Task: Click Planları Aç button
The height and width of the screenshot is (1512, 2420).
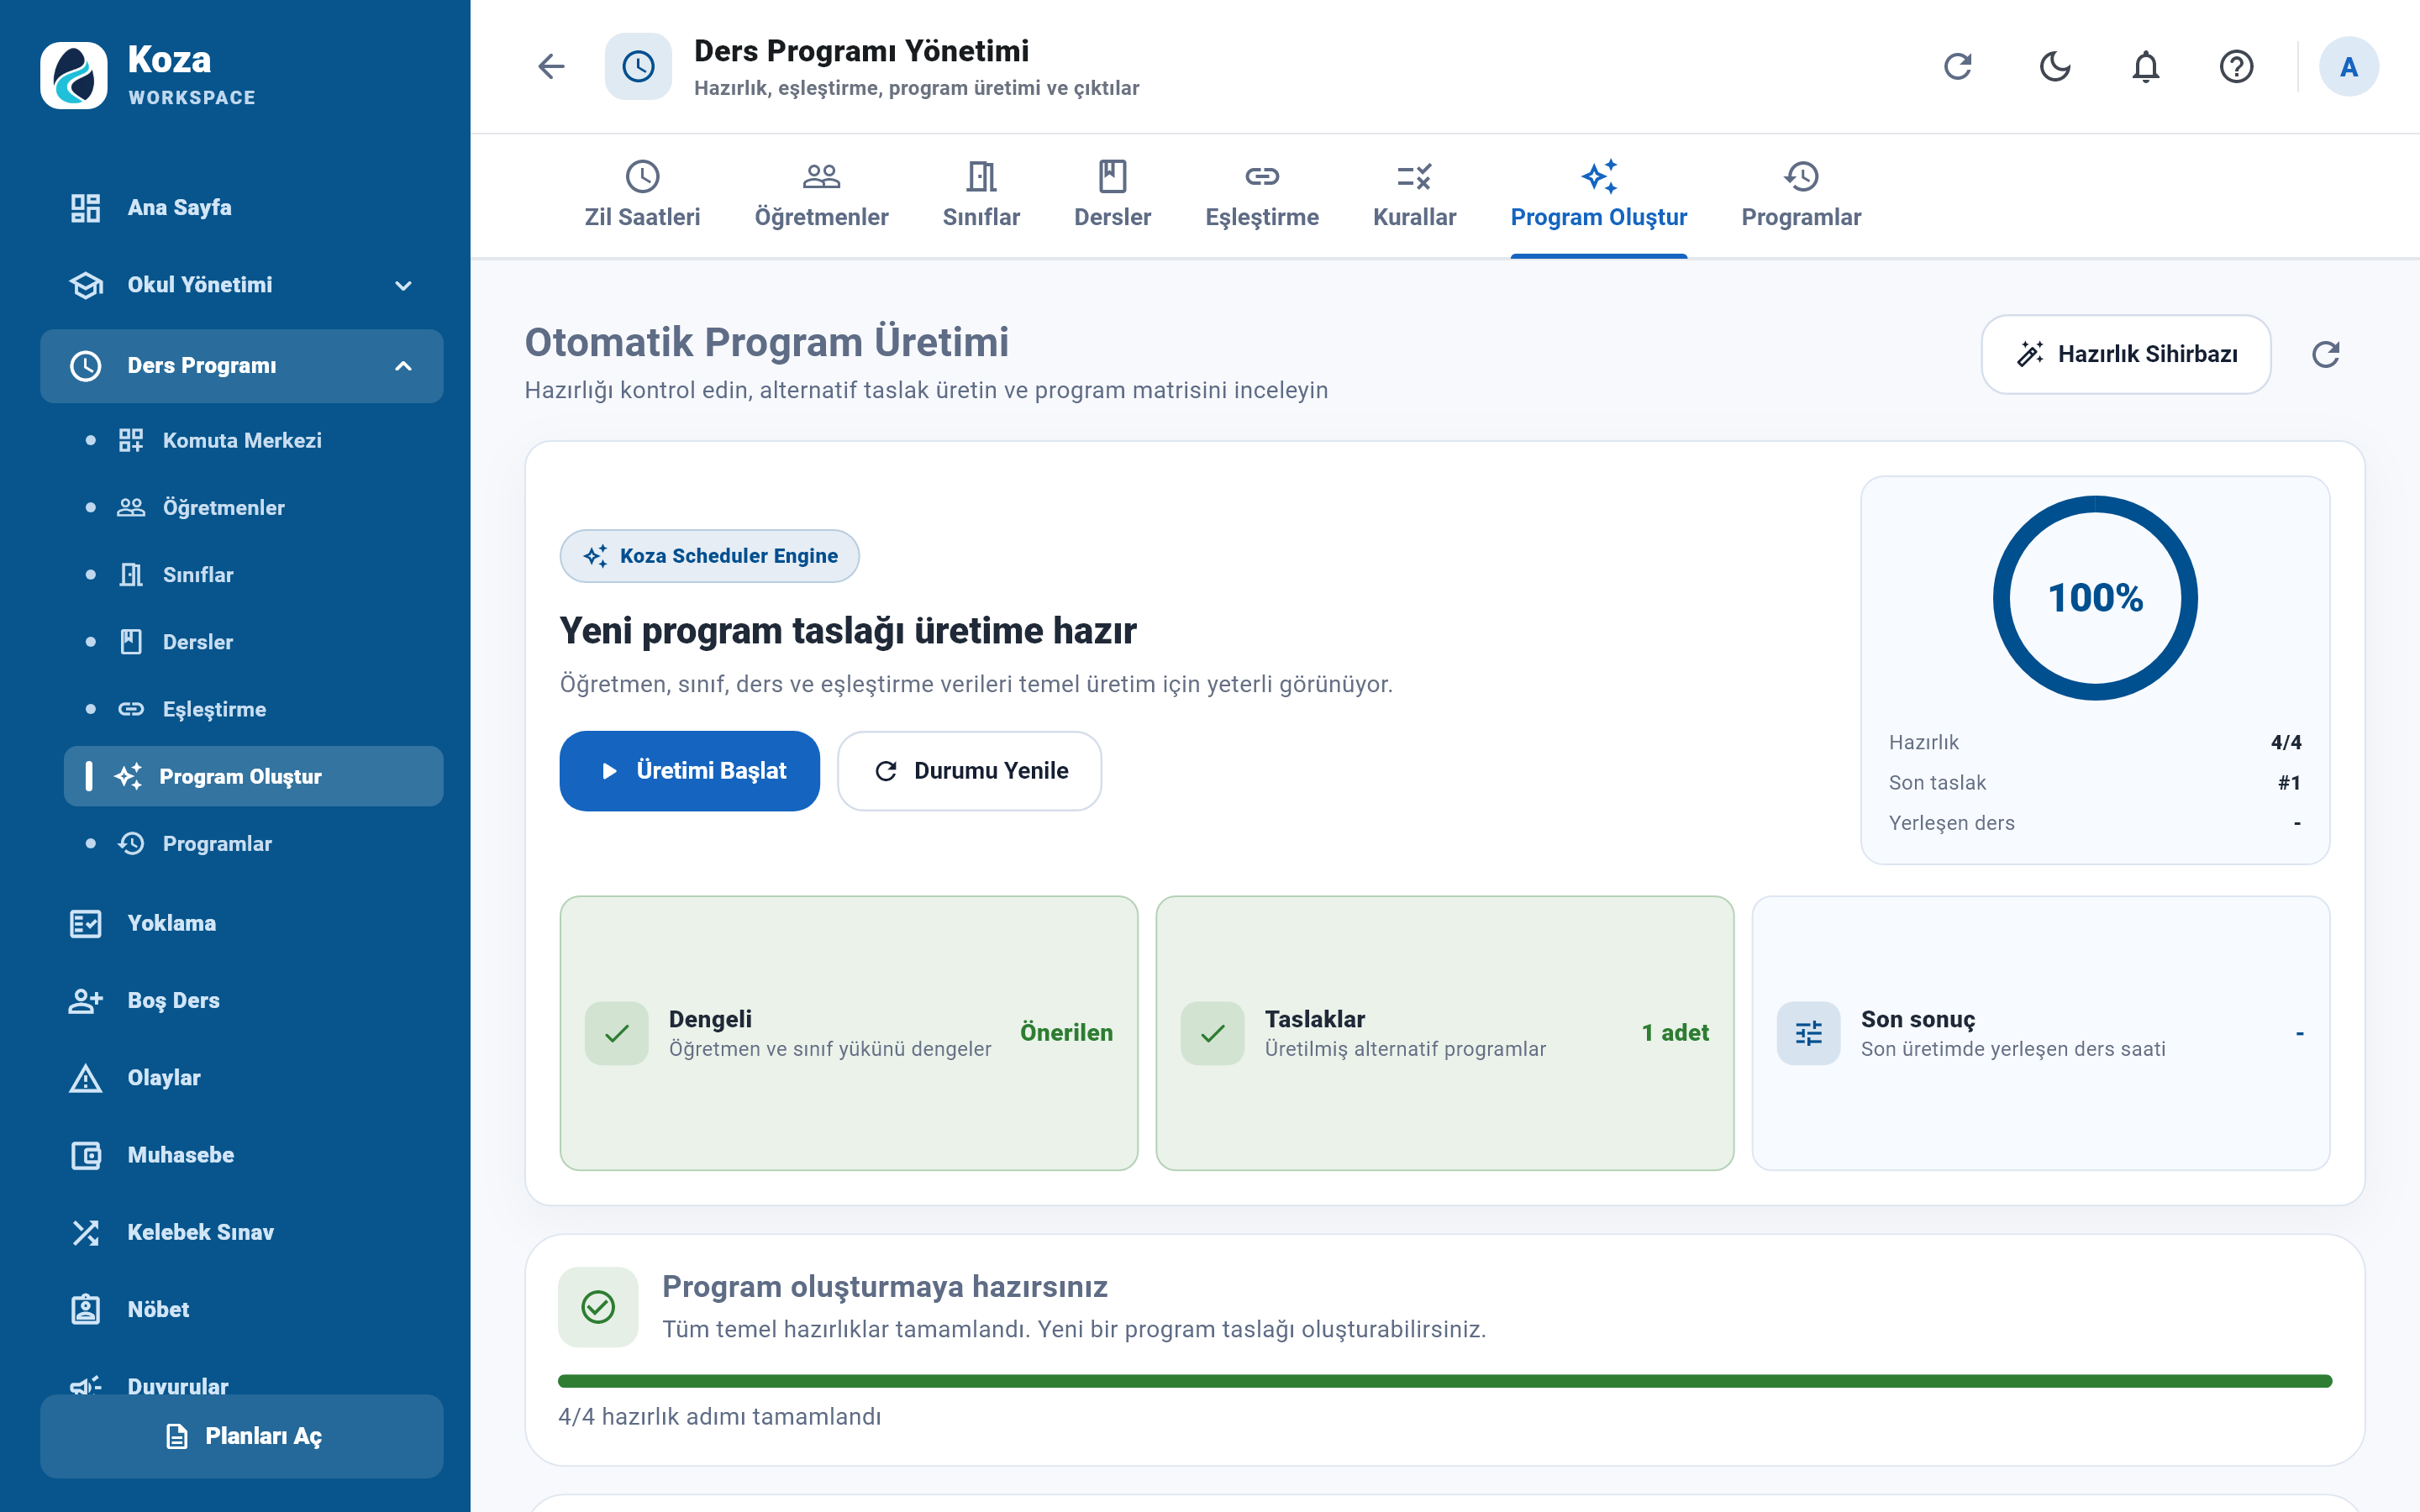Action: click(241, 1436)
